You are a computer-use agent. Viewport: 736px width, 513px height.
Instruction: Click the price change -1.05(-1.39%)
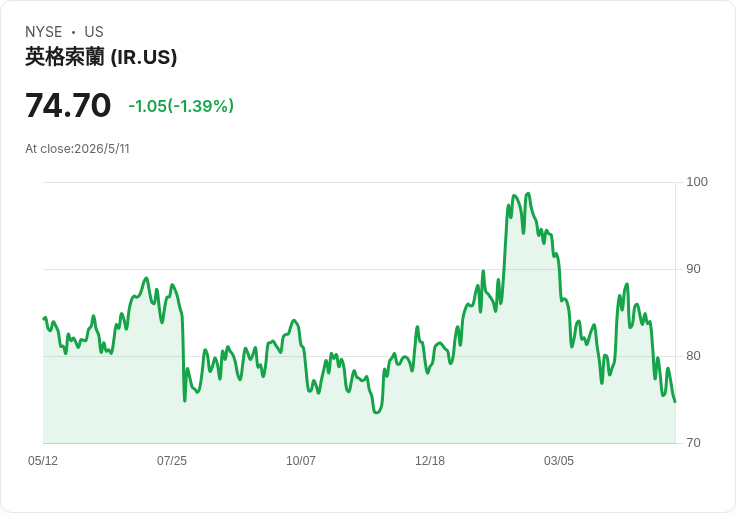[181, 106]
